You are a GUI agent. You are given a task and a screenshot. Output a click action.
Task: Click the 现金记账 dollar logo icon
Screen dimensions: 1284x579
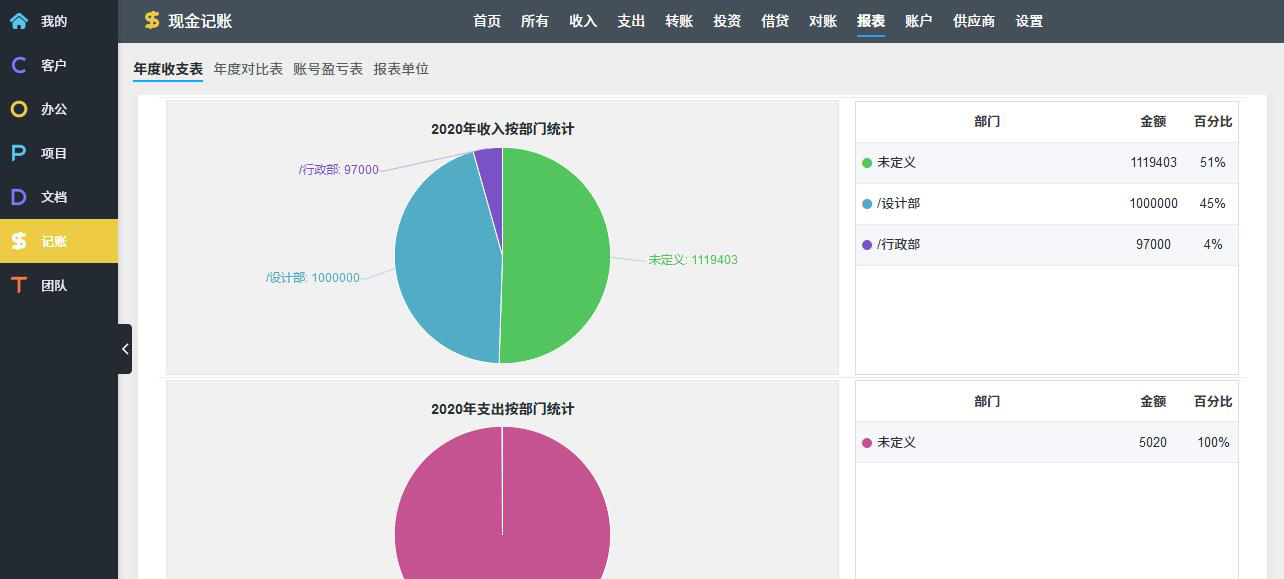152,20
